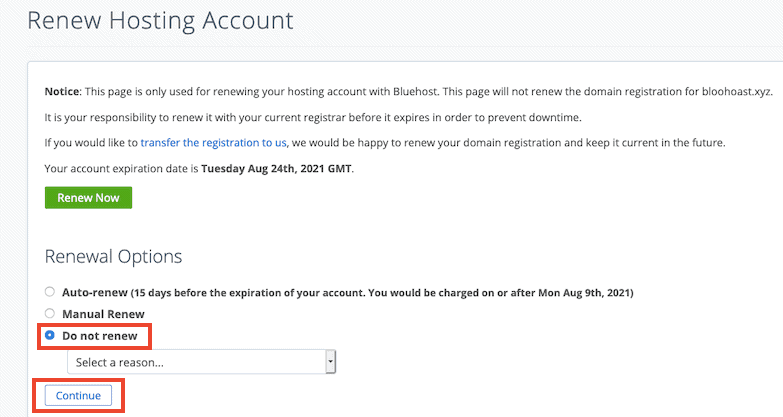Click the "Your account expiration date is" text
This screenshot has height=417, width=783.
(x=122, y=168)
